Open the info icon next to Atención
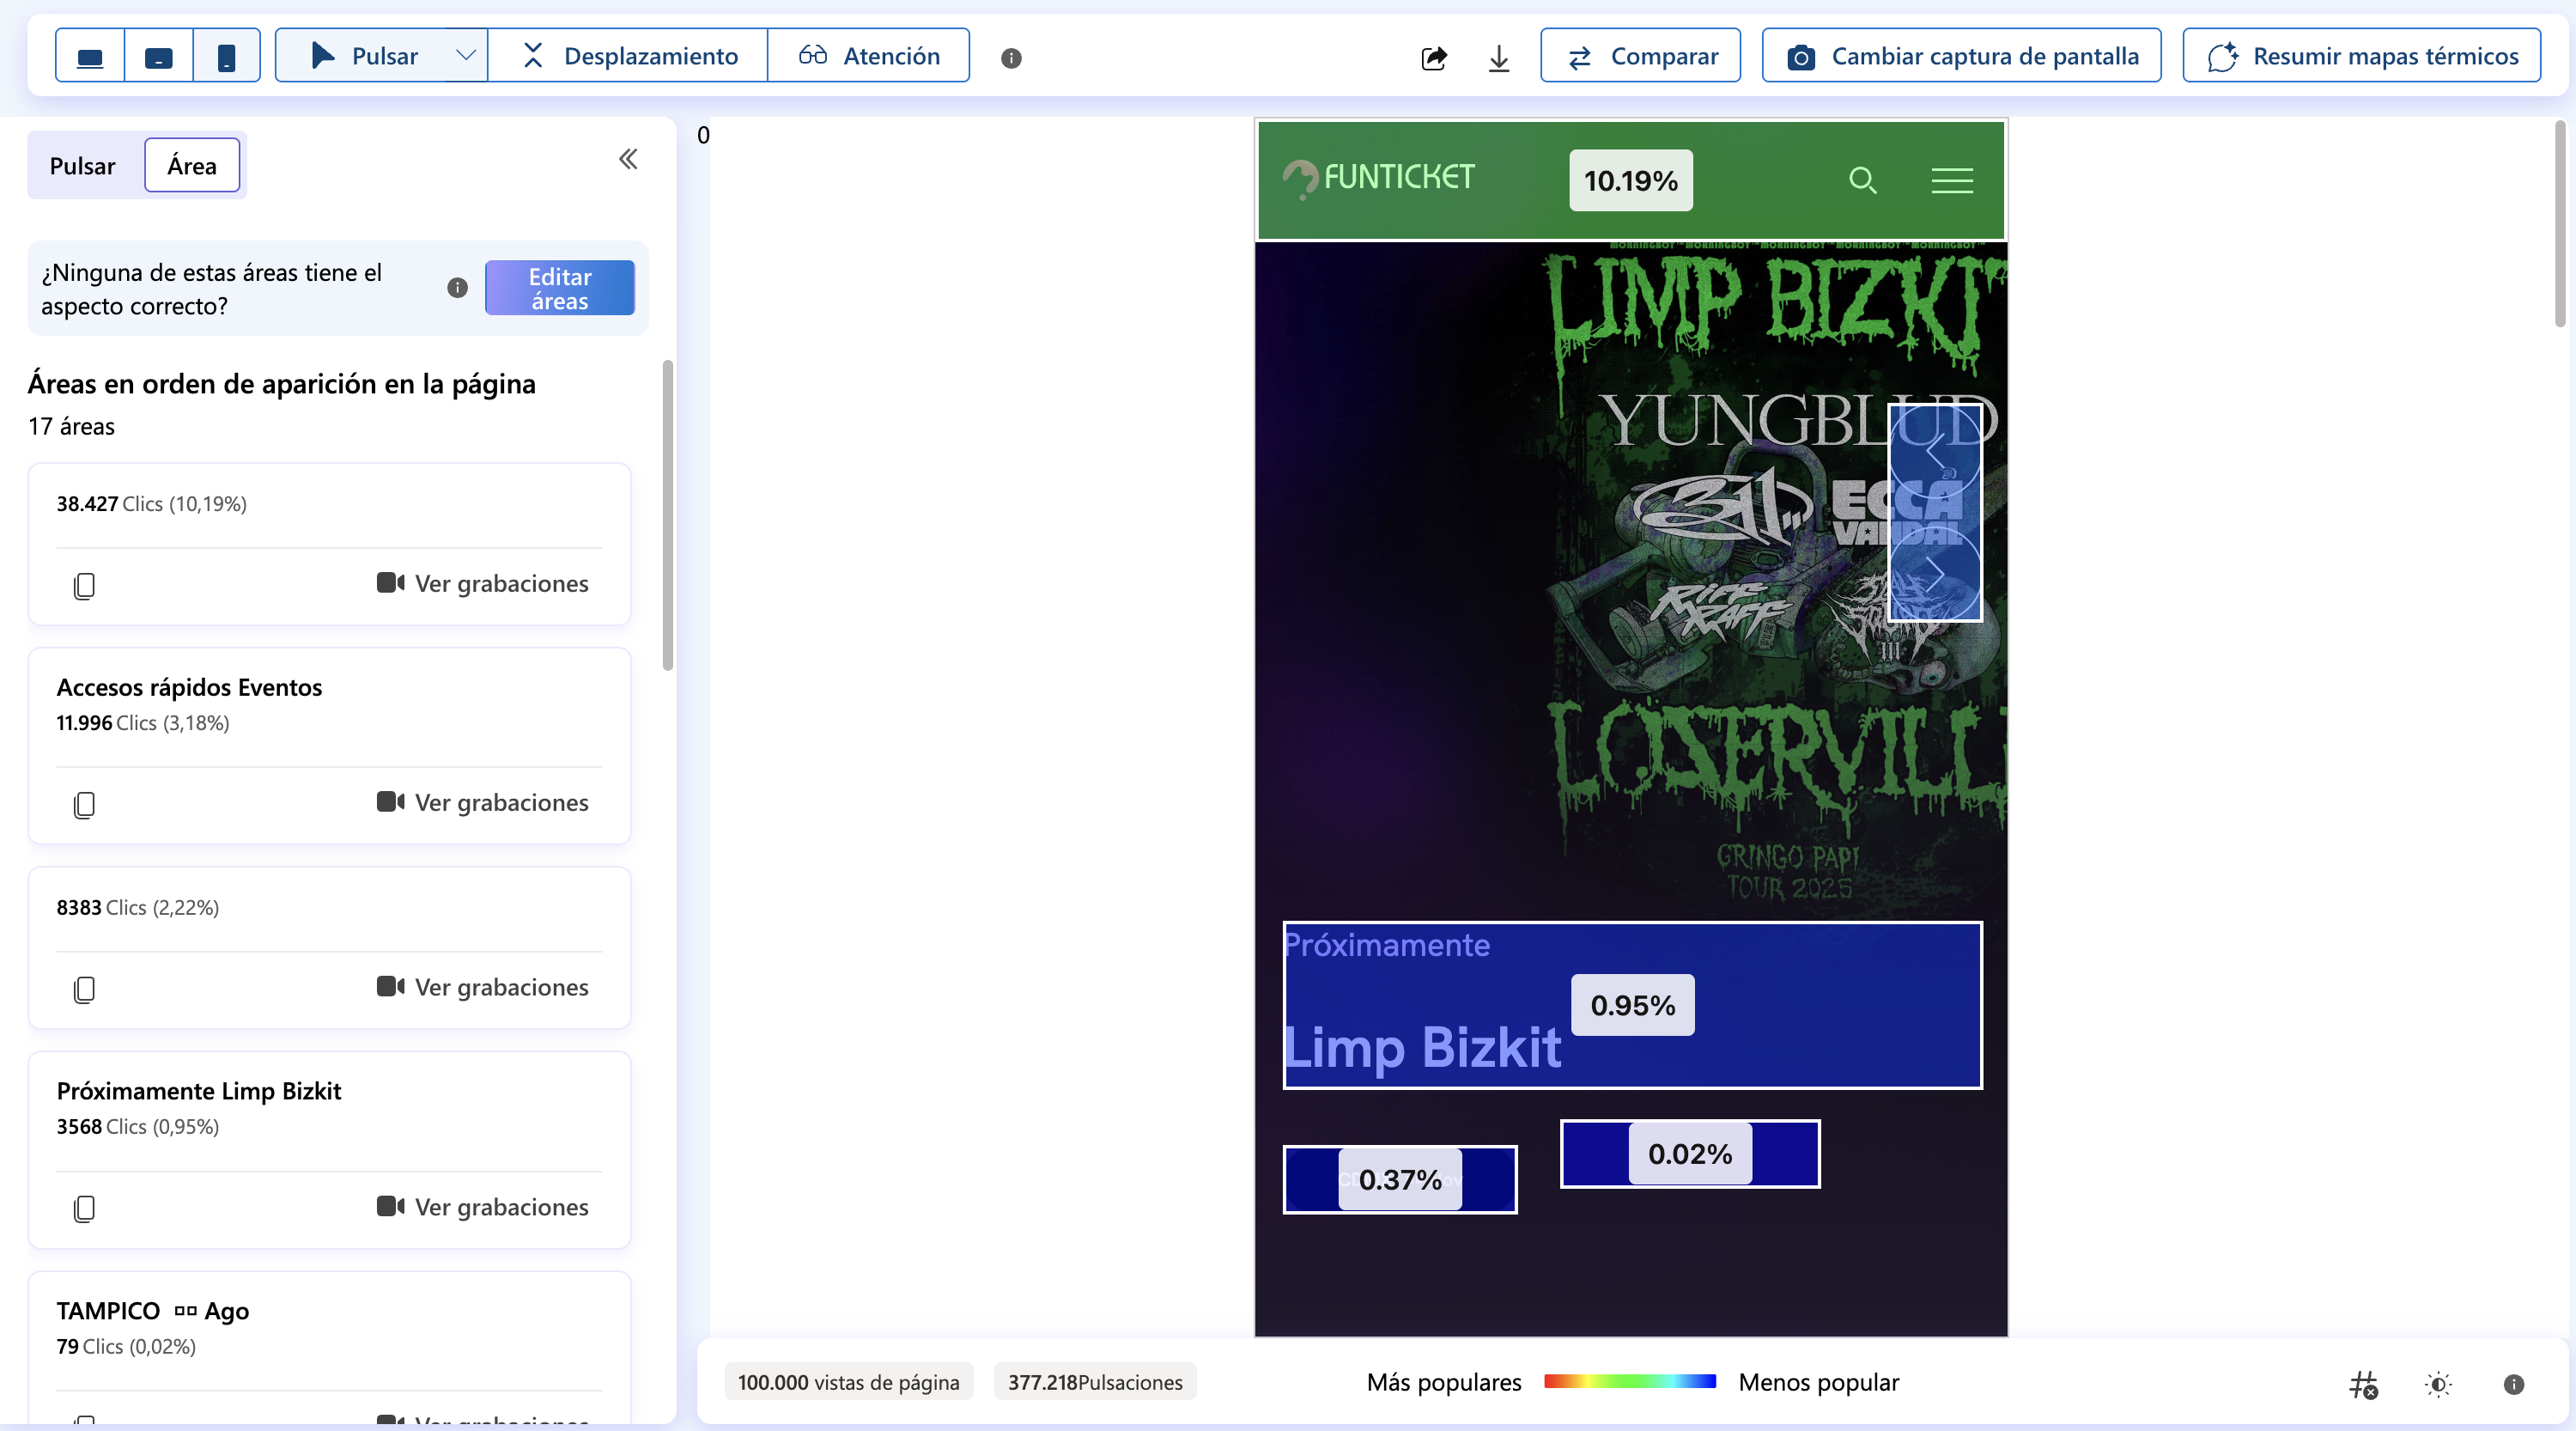This screenshot has height=1431, width=2576. [1012, 57]
